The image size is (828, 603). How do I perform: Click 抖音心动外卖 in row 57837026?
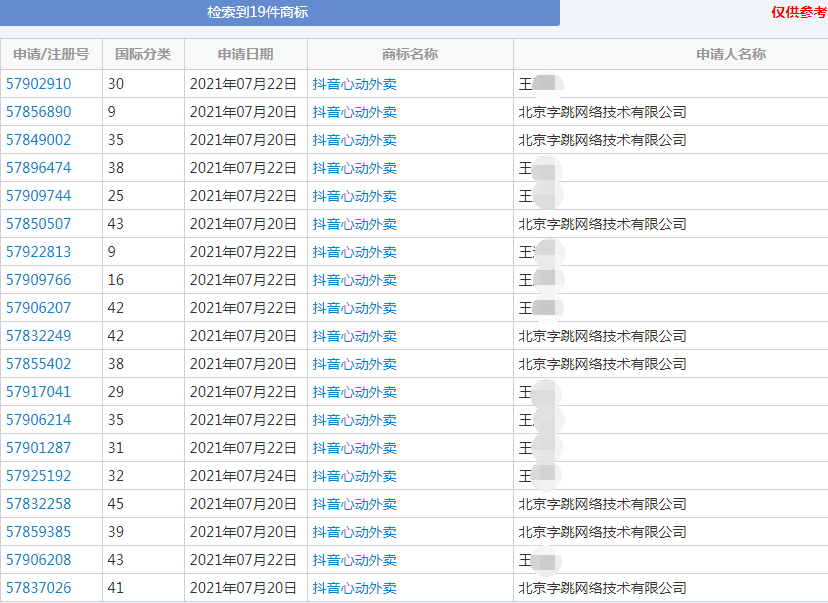(354, 588)
